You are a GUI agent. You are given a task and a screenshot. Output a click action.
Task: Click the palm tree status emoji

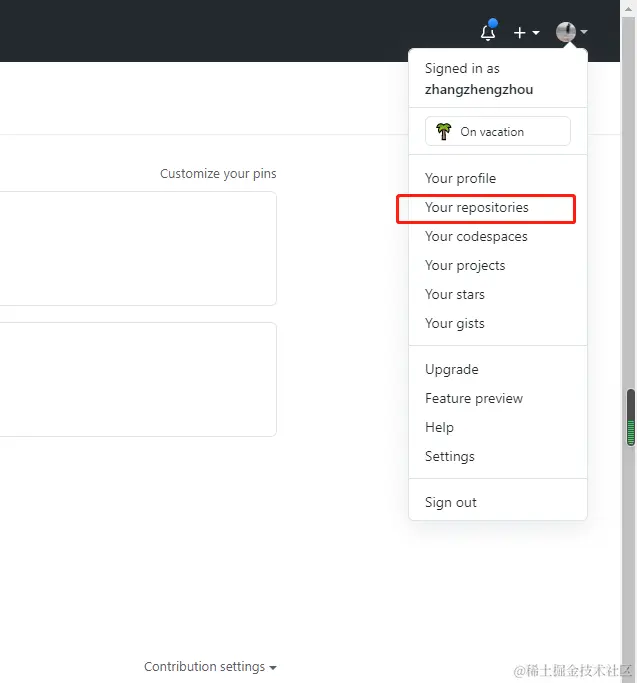[444, 131]
